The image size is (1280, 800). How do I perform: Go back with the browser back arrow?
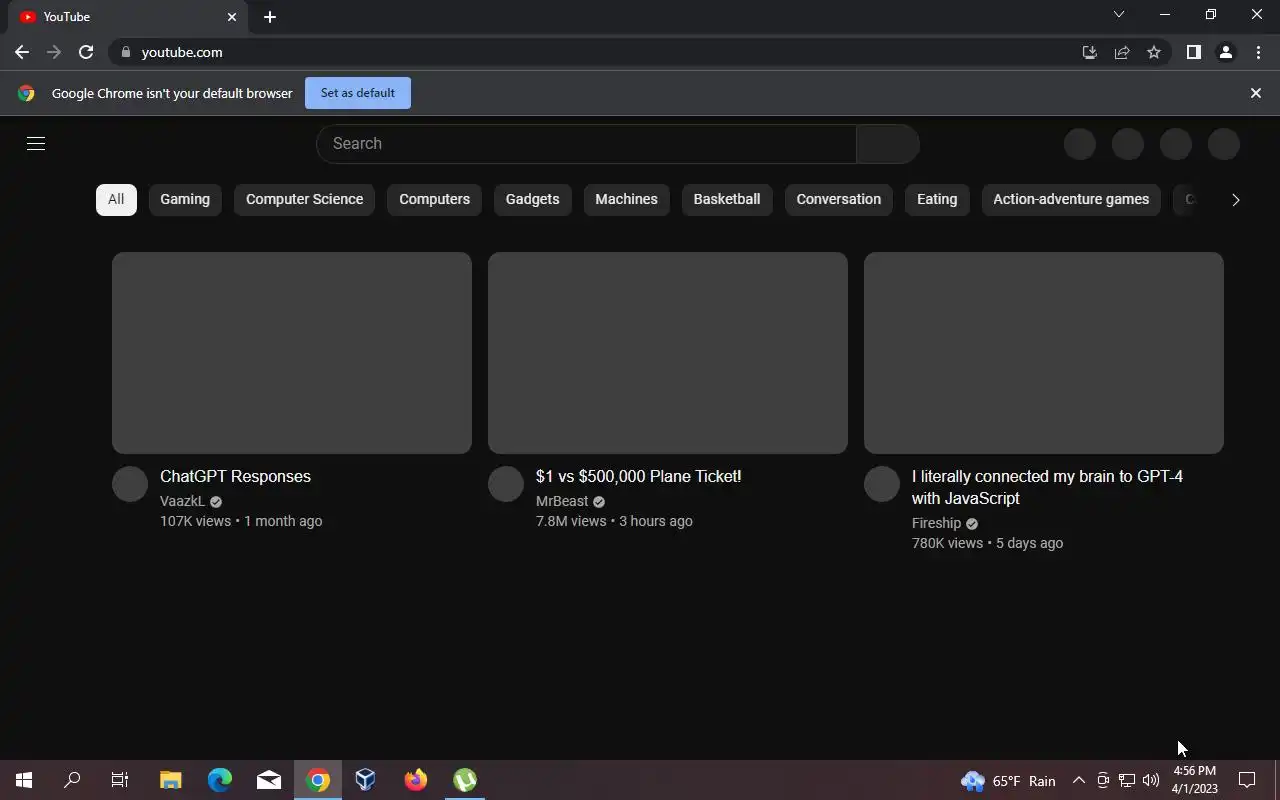(x=22, y=52)
